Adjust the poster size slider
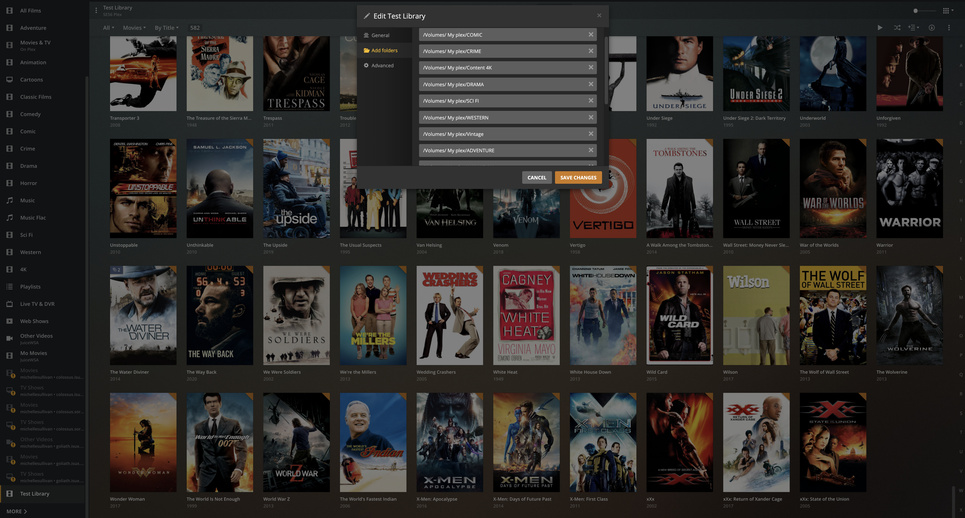Viewport: 965px width, 518px height. 923,10
